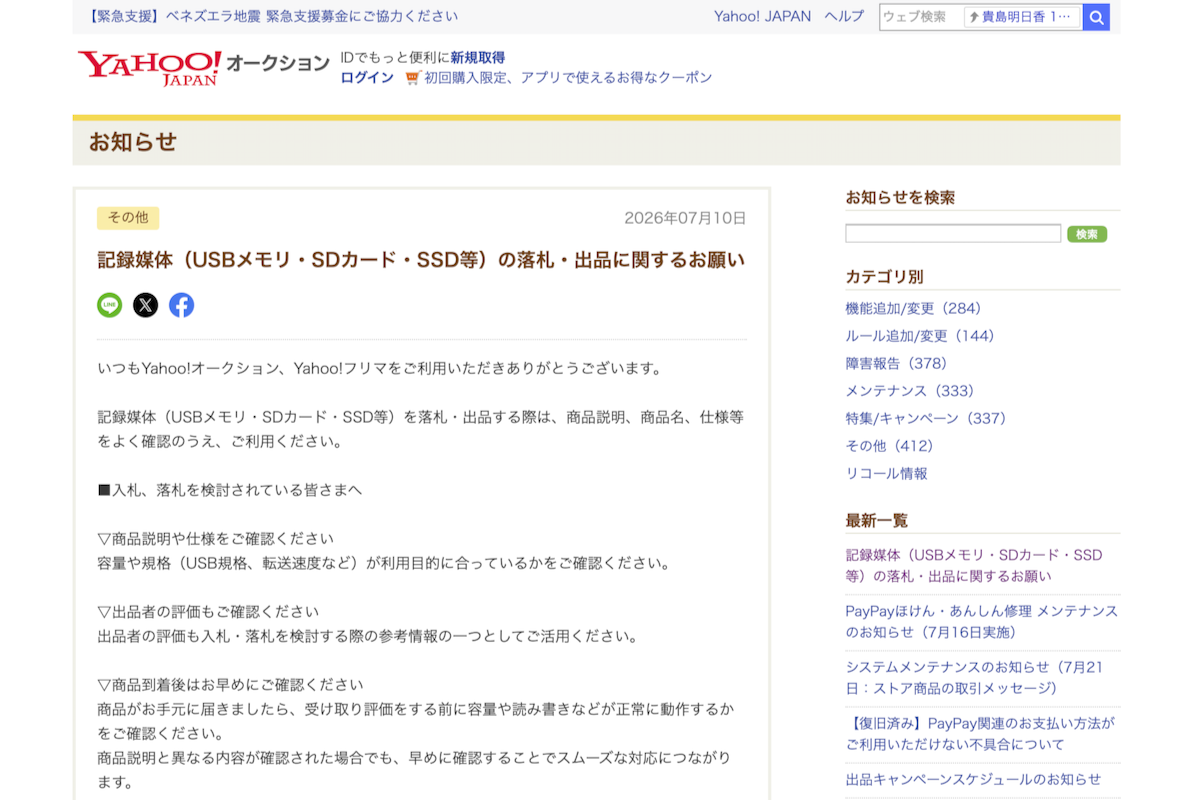Click the お知らせを検索 text field

coord(953,233)
